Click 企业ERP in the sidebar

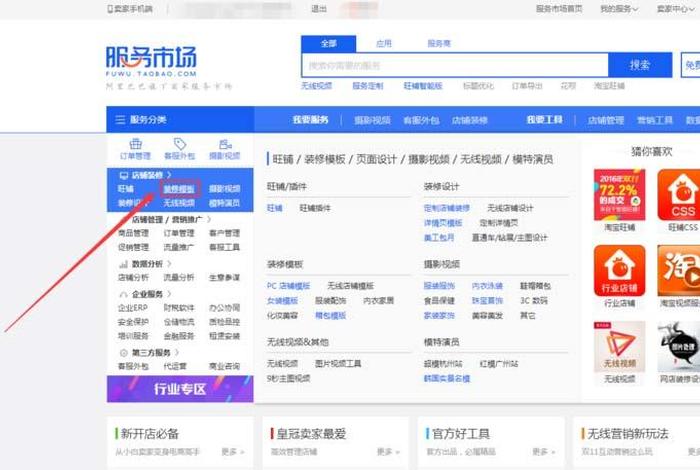click(x=133, y=308)
